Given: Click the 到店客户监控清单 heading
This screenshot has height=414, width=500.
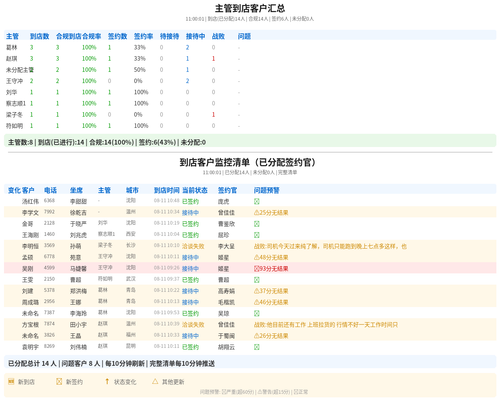Looking at the screenshot, I should [x=248, y=162].
